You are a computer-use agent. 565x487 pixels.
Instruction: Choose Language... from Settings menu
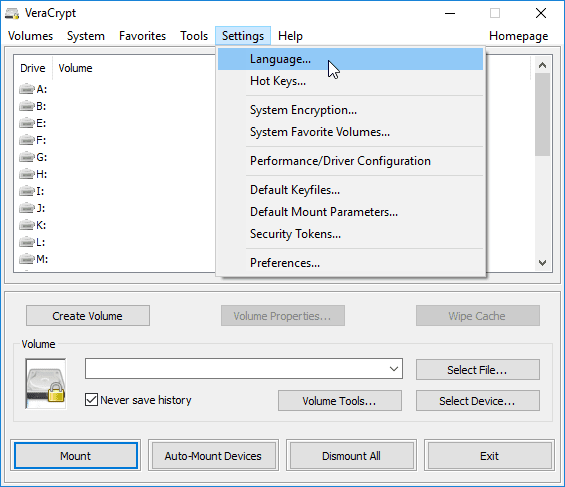350,59
